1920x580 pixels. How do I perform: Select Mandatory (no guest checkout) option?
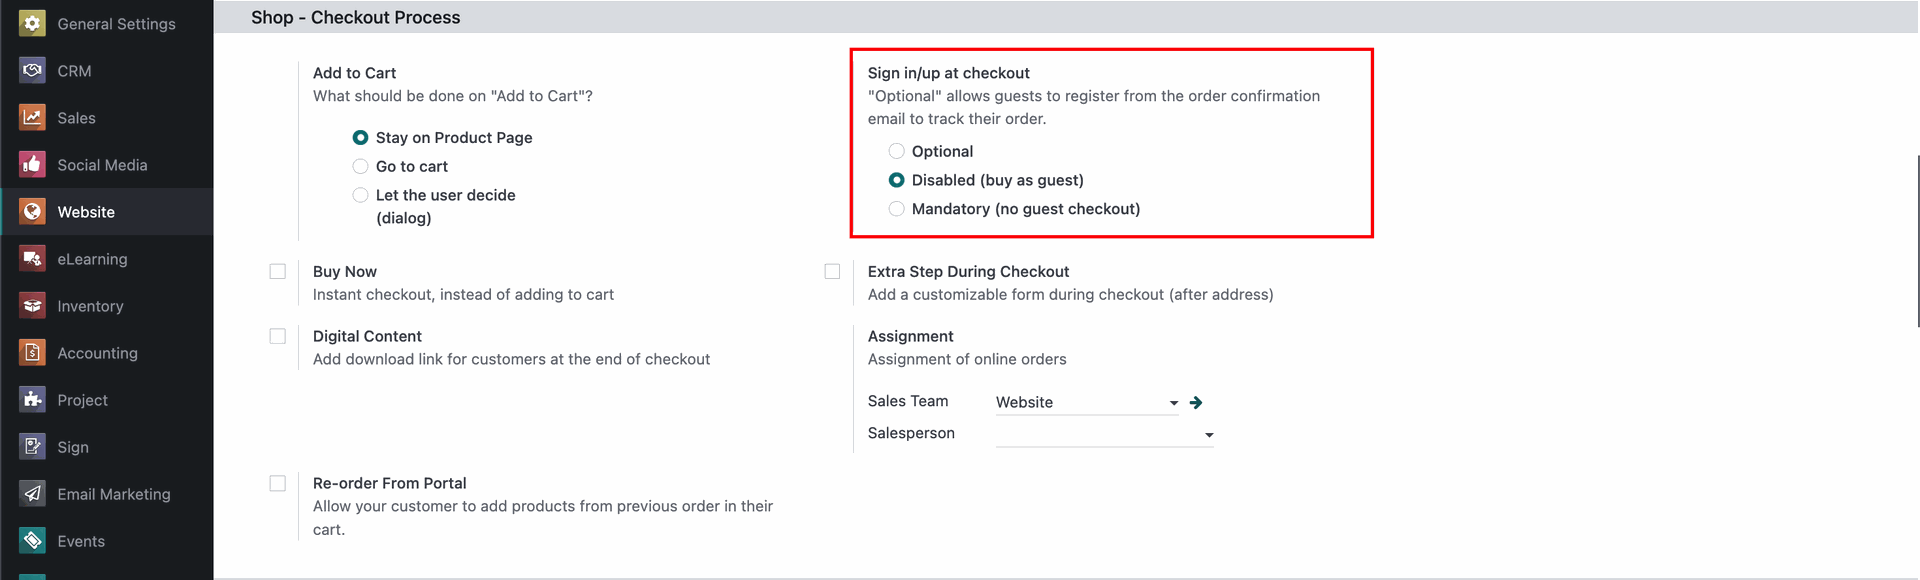[x=896, y=209]
